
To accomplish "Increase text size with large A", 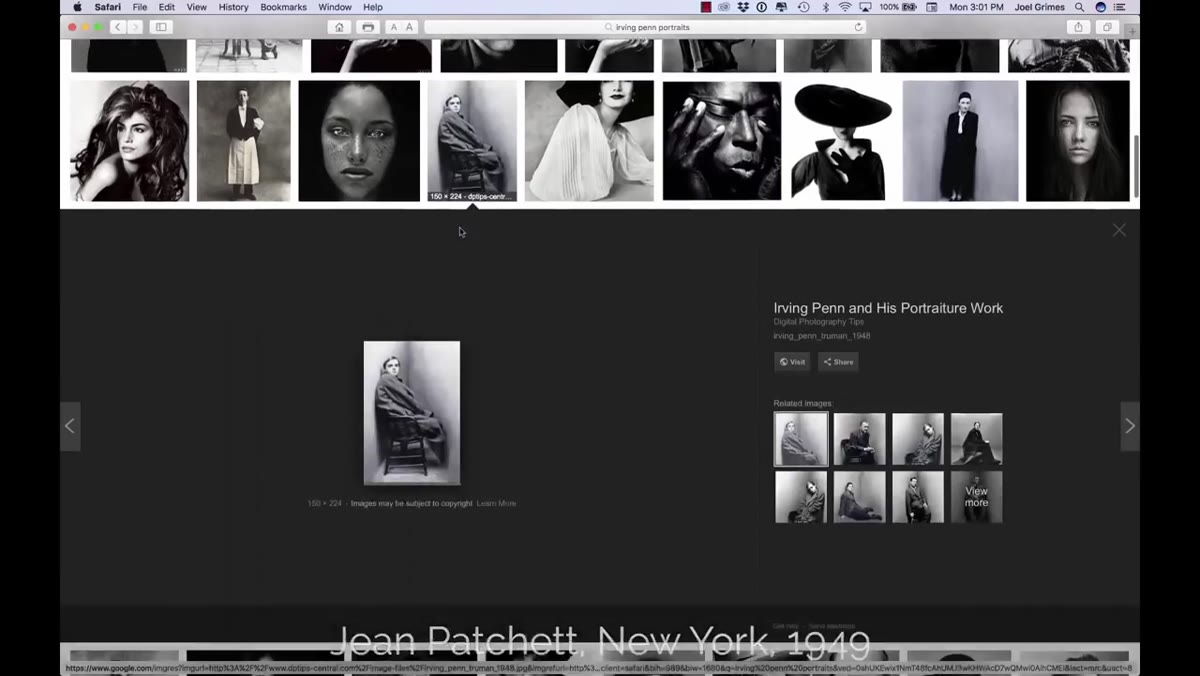I will (x=409, y=27).
